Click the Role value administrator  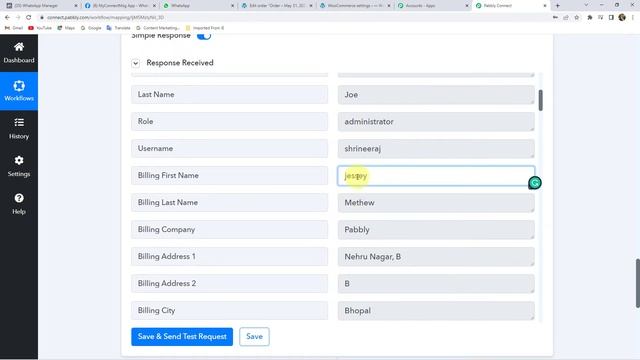pyautogui.click(x=436, y=122)
